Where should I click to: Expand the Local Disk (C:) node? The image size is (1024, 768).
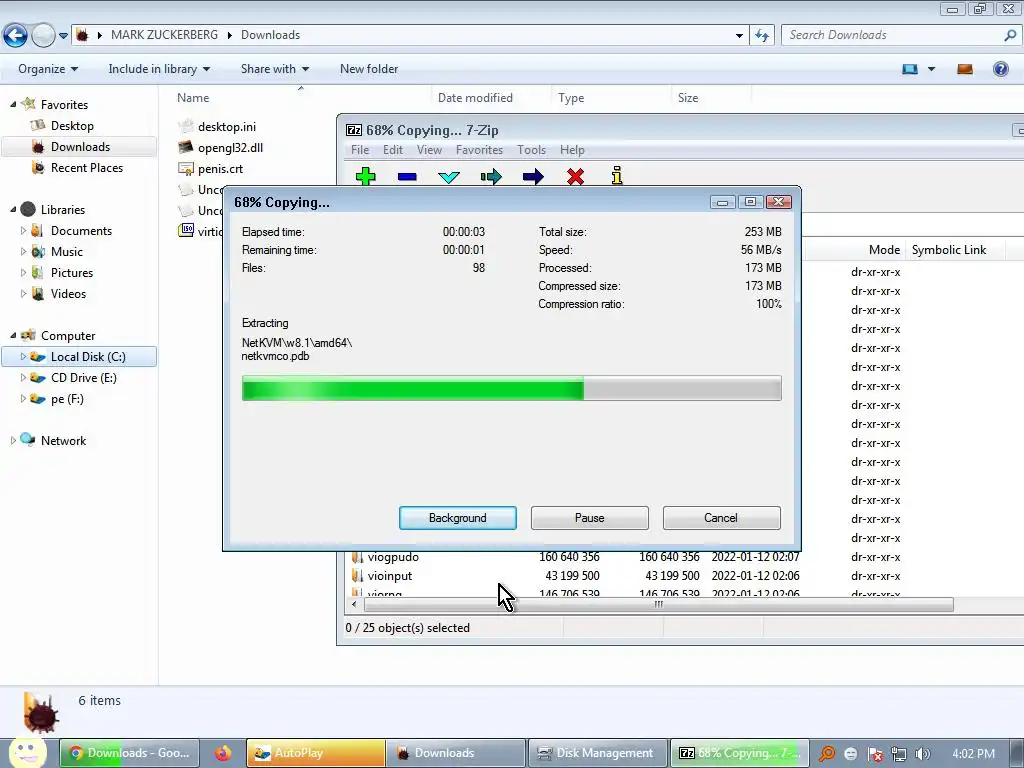coord(23,357)
